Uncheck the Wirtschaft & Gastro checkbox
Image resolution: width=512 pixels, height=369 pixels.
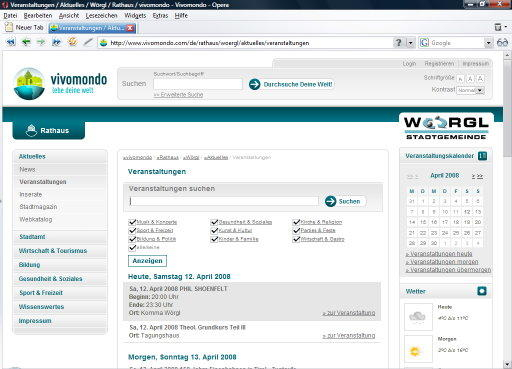tap(296, 239)
